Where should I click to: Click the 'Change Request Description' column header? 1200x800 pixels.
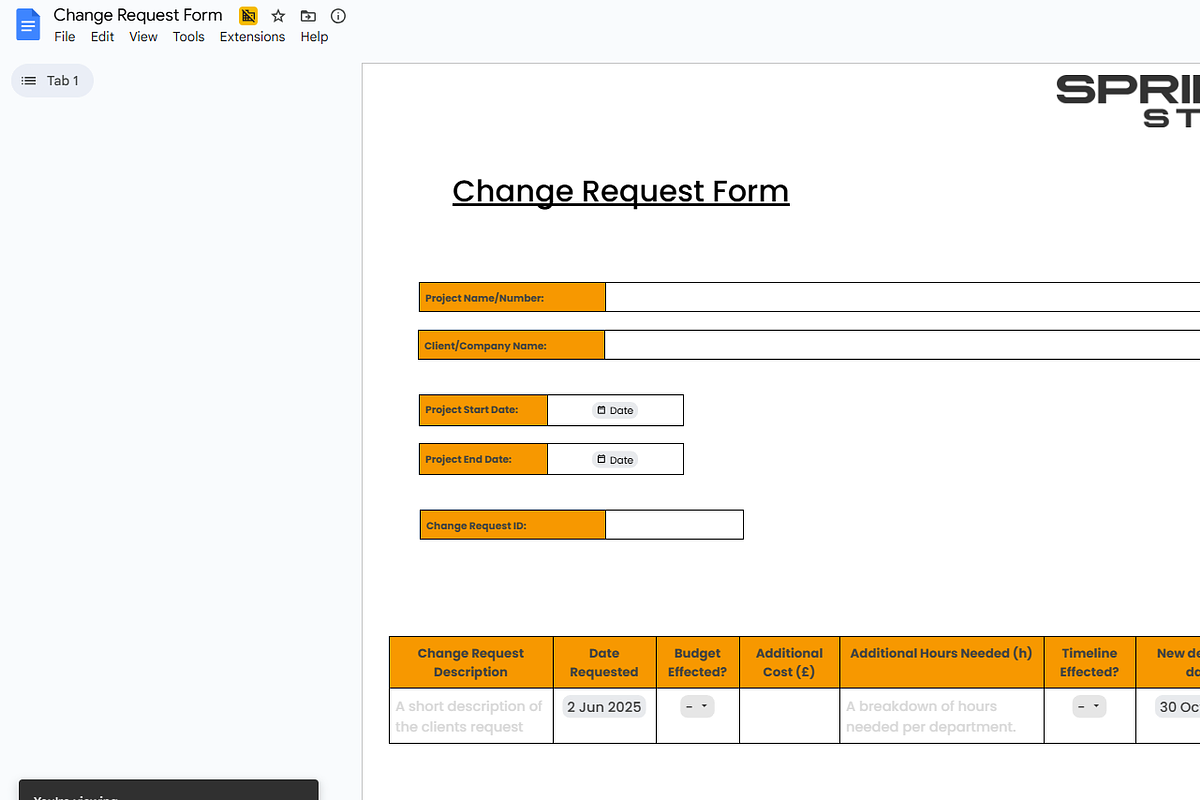point(471,662)
